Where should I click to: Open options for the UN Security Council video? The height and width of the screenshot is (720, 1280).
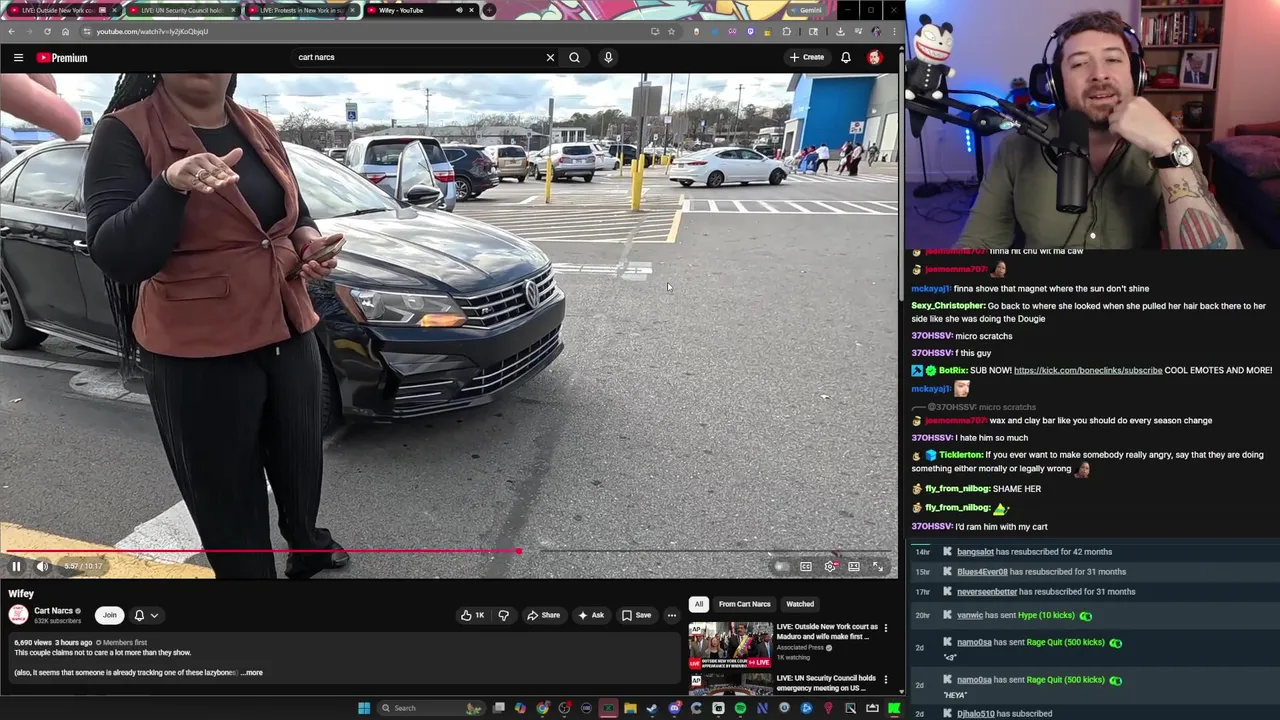pyautogui.click(x=885, y=680)
